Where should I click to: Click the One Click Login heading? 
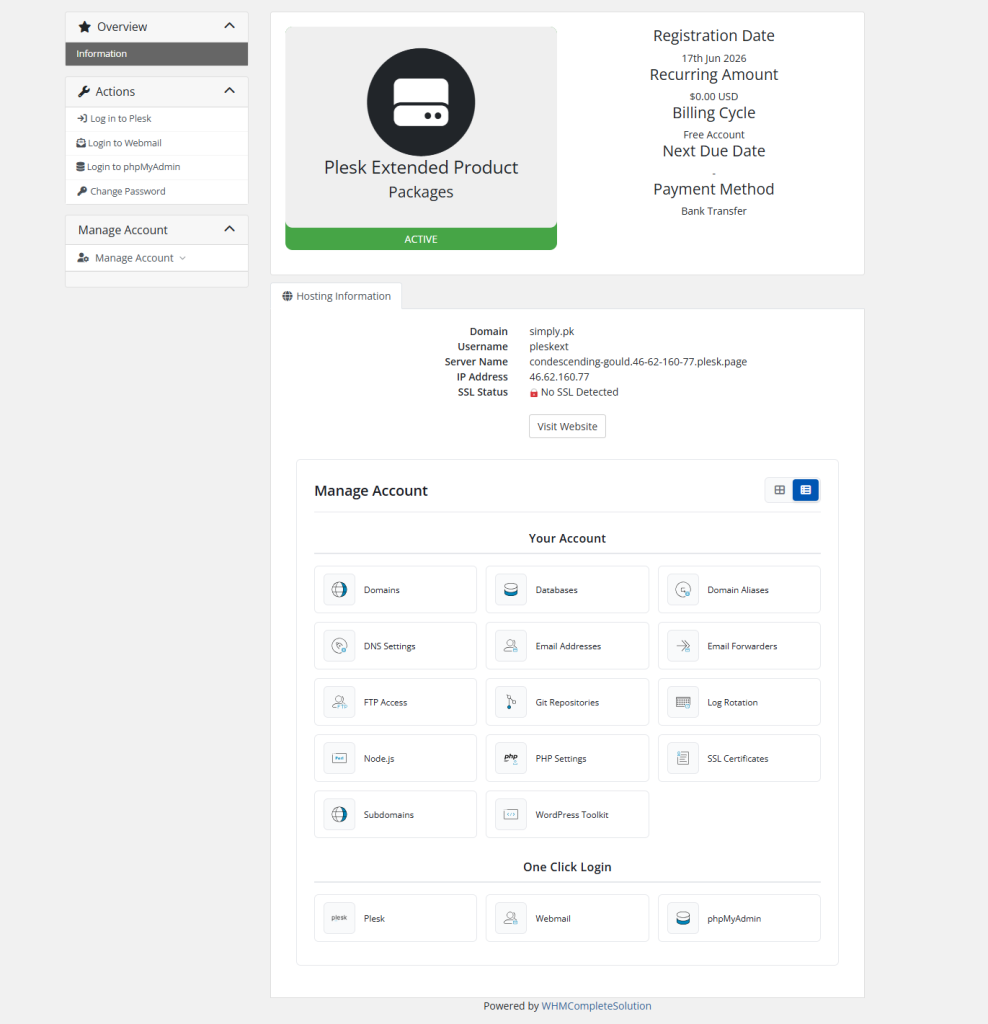pyautogui.click(x=567, y=867)
